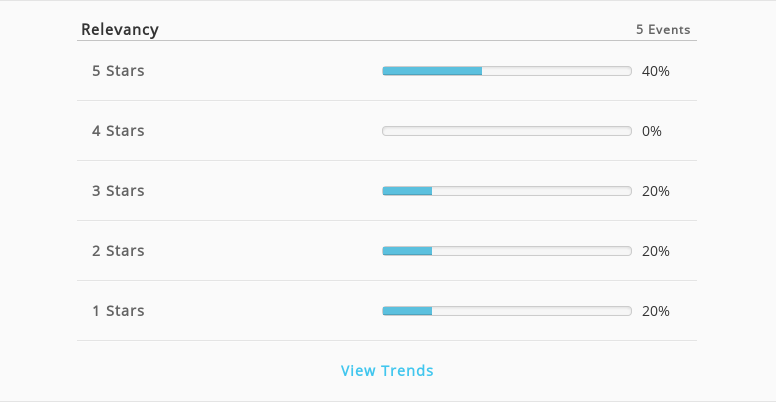Screen dimensions: 776x402
Task: Open the View Trends link
Action: click(x=387, y=371)
